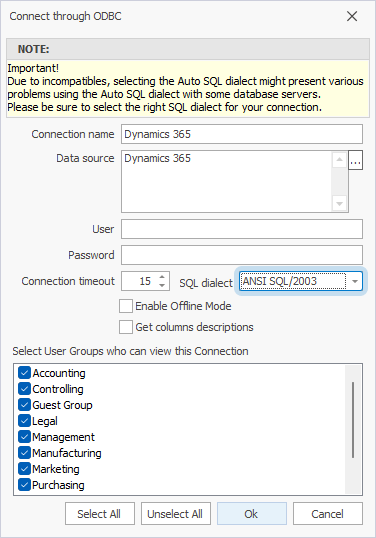Enable Offline Mode checkbox

pyautogui.click(x=126, y=306)
